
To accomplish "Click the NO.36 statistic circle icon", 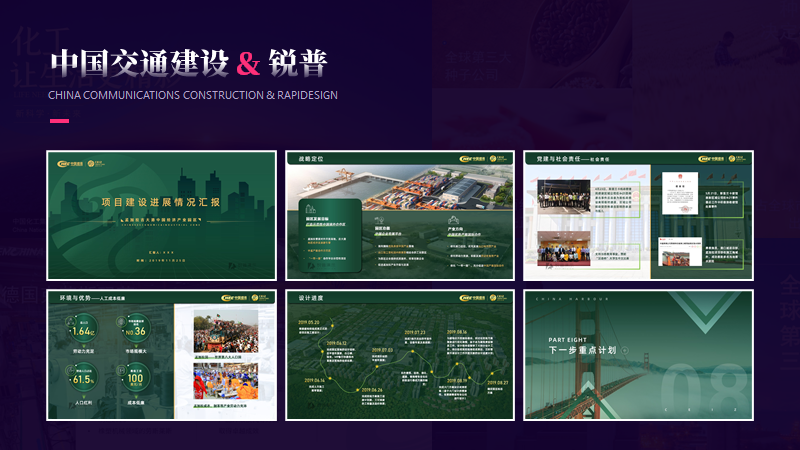I will pos(136,330).
